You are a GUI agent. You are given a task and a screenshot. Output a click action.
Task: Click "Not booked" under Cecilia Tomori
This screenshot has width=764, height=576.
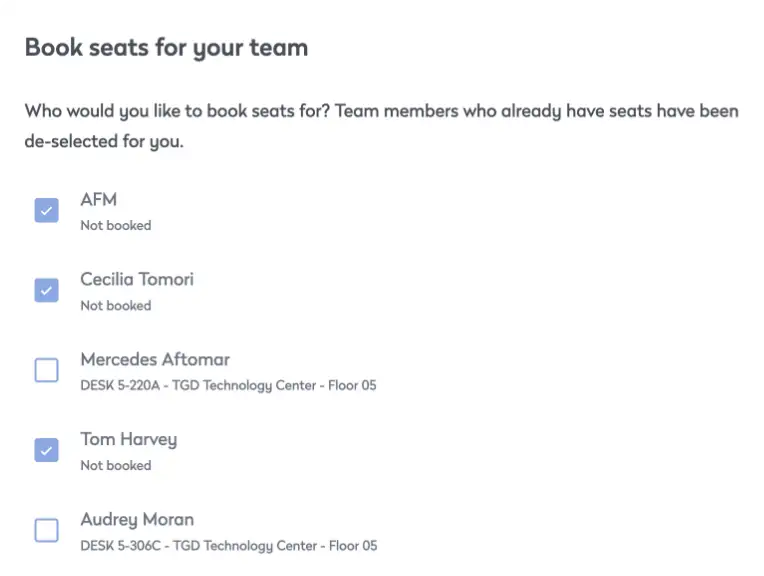click(116, 306)
